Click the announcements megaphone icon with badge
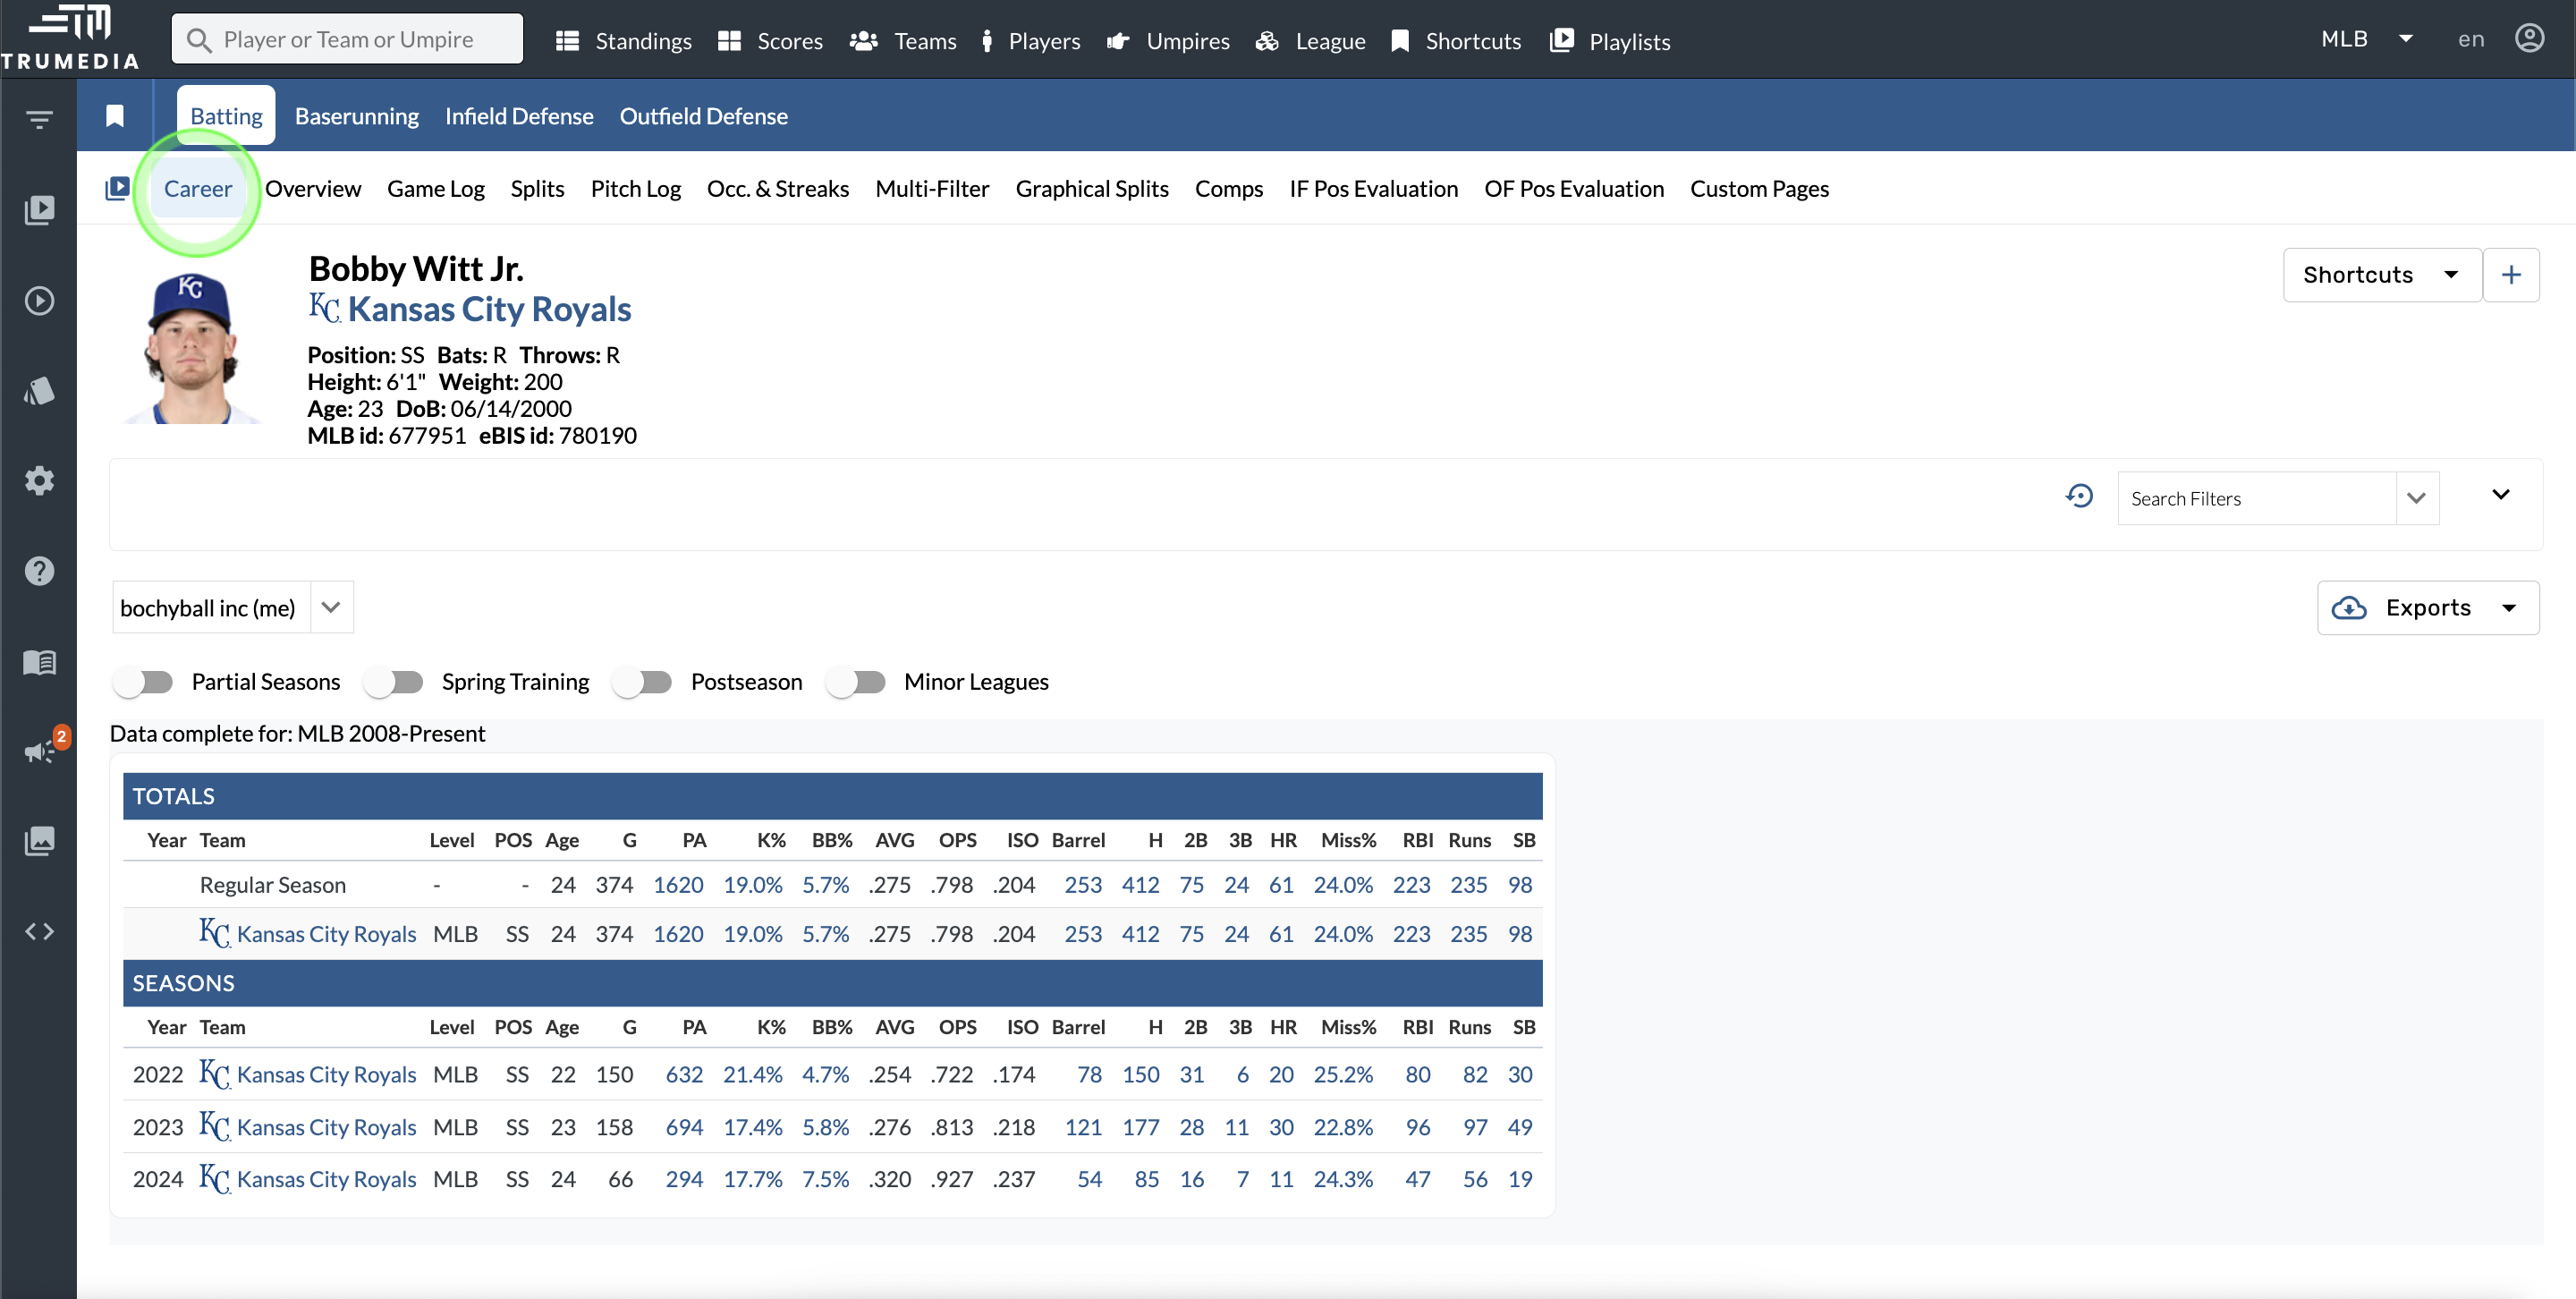 (x=41, y=750)
